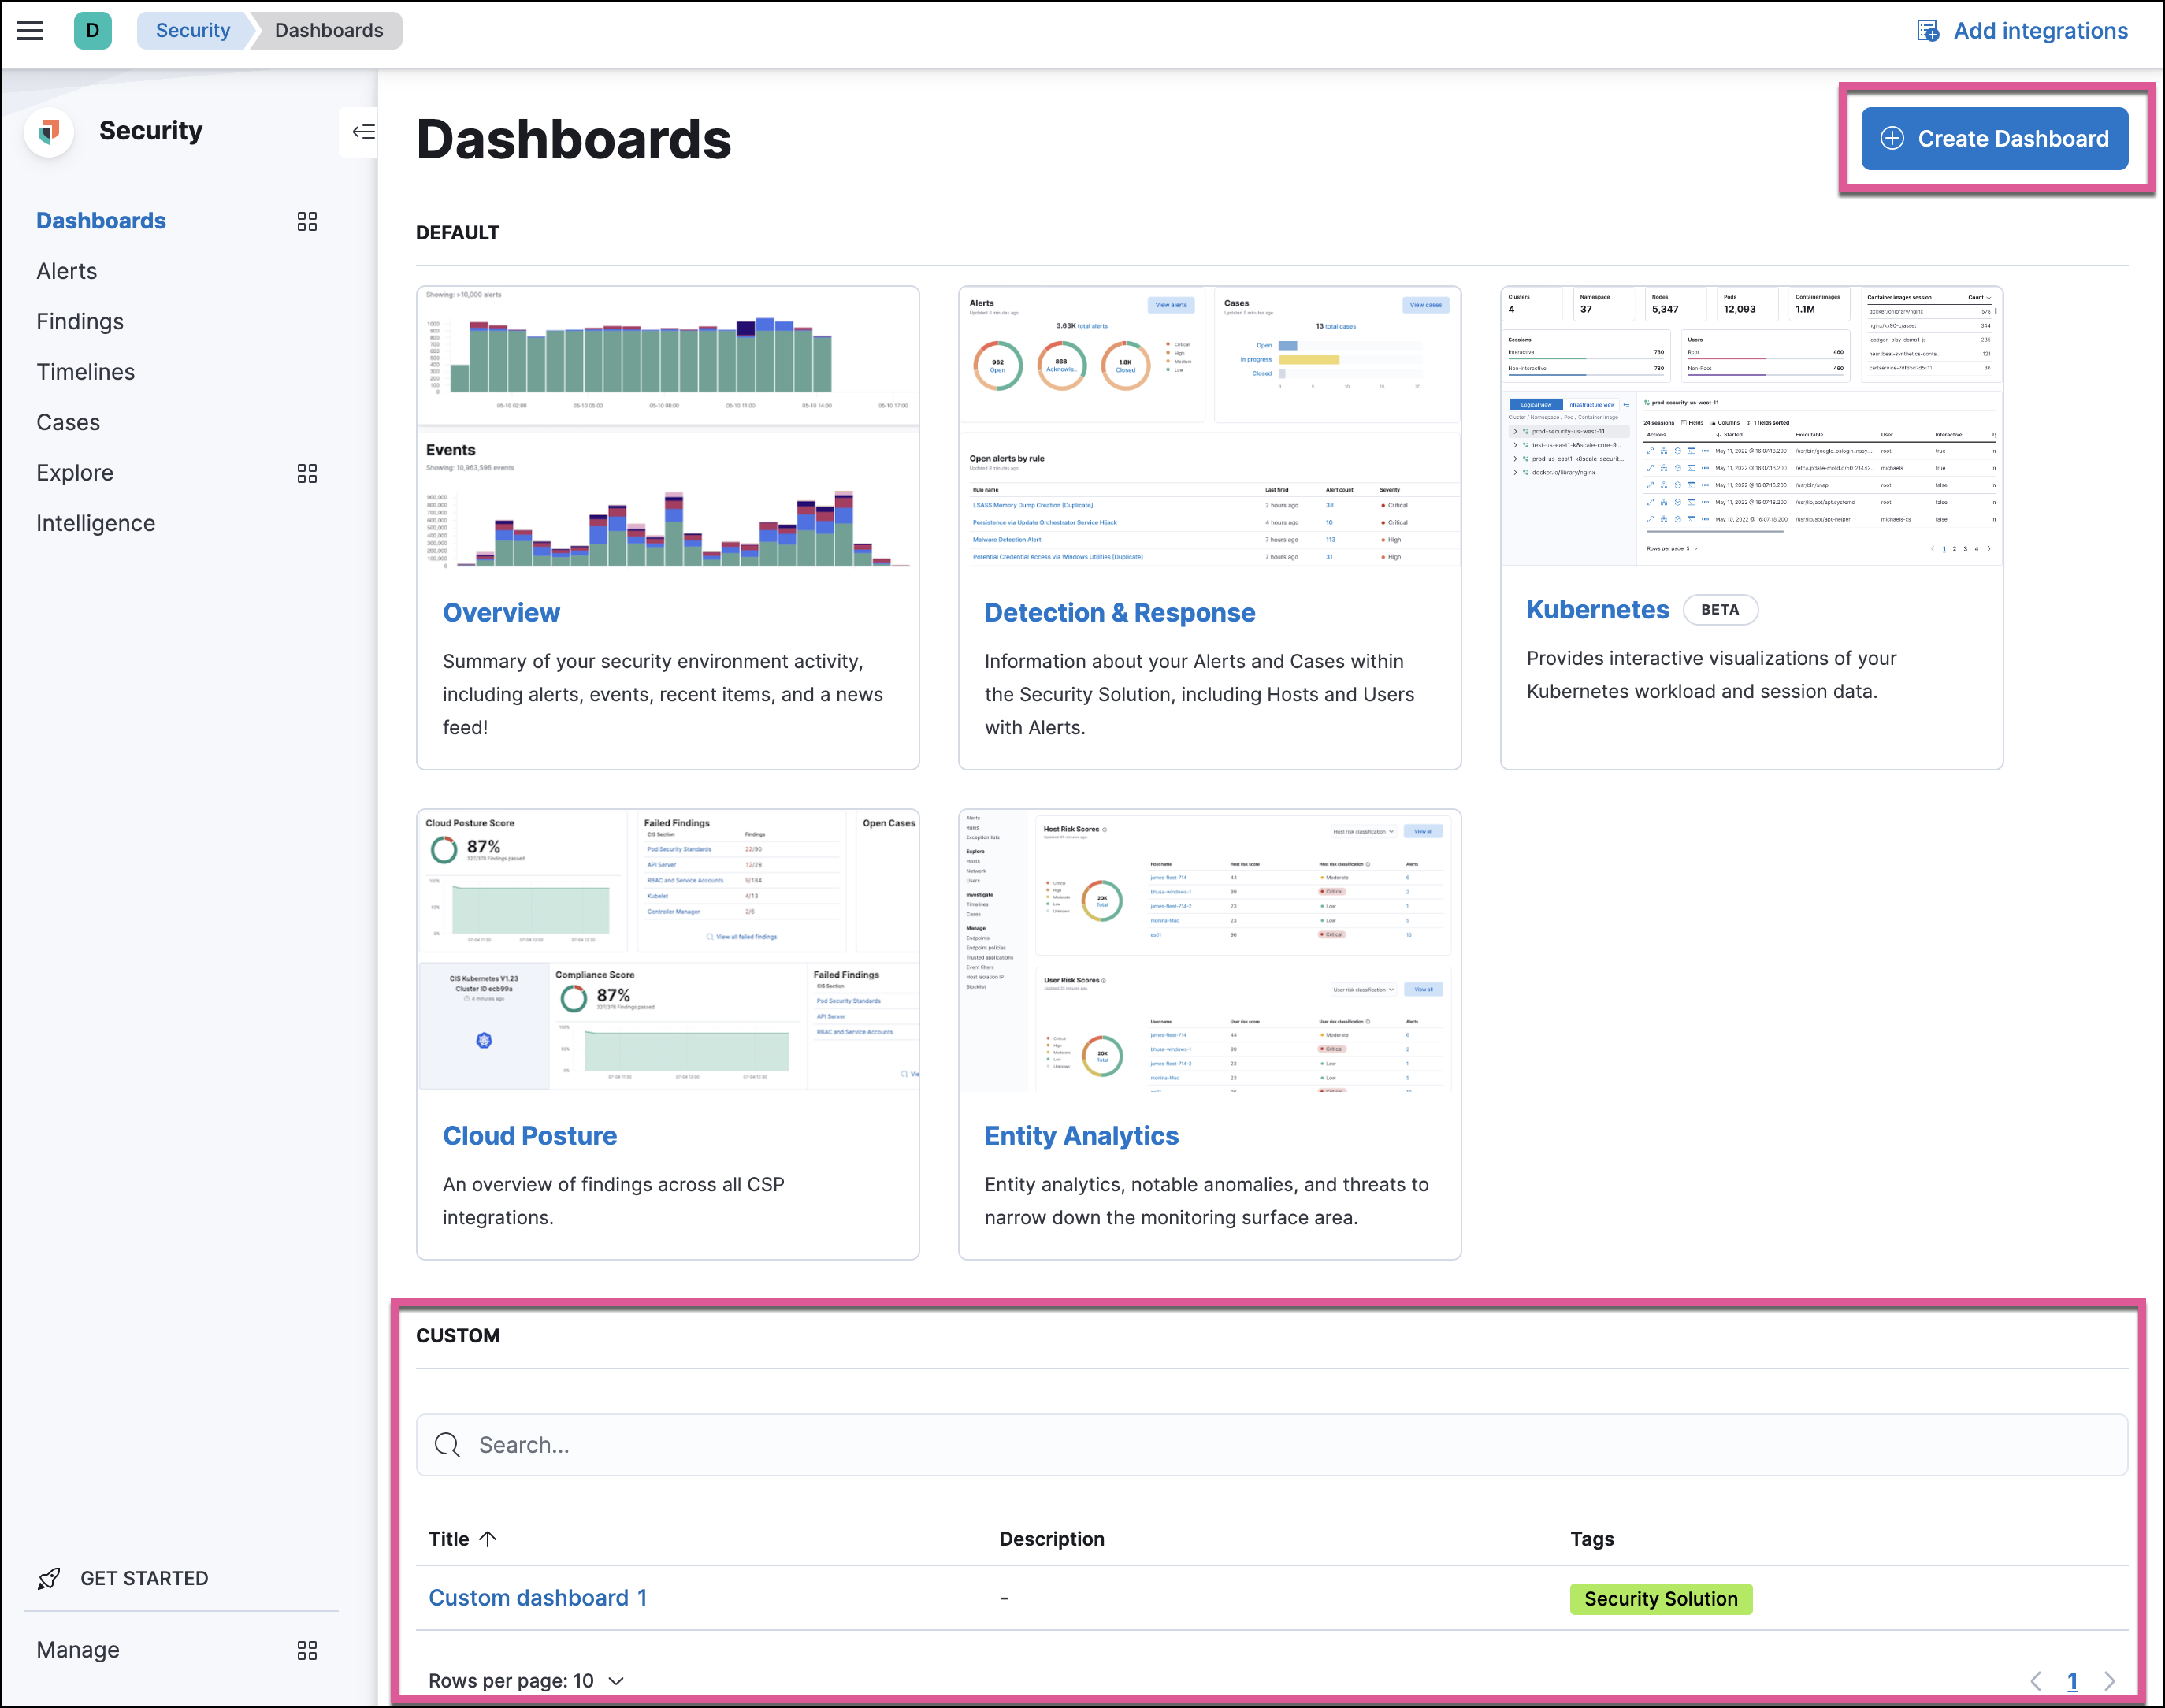Open Timelines from the Security sidebar
The height and width of the screenshot is (1708, 2165).
pos(85,371)
